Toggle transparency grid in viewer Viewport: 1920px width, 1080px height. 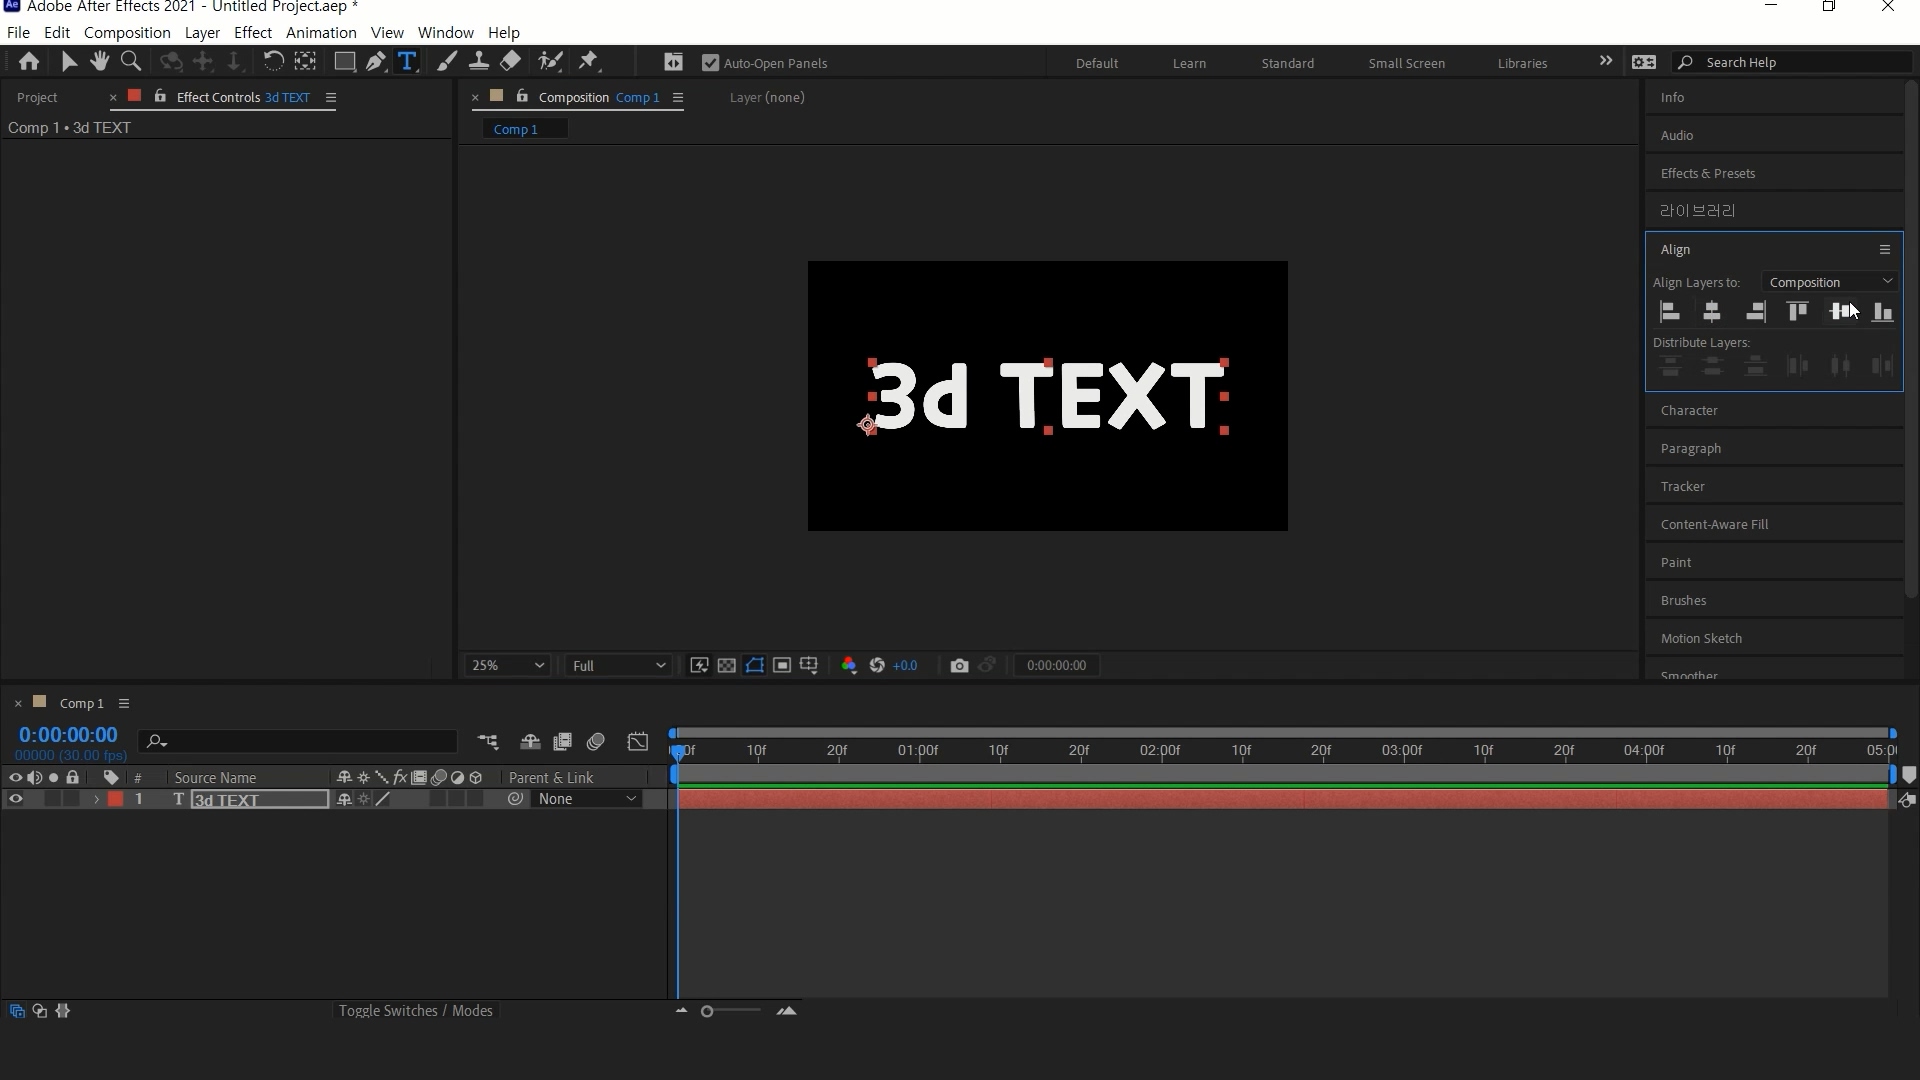727,666
